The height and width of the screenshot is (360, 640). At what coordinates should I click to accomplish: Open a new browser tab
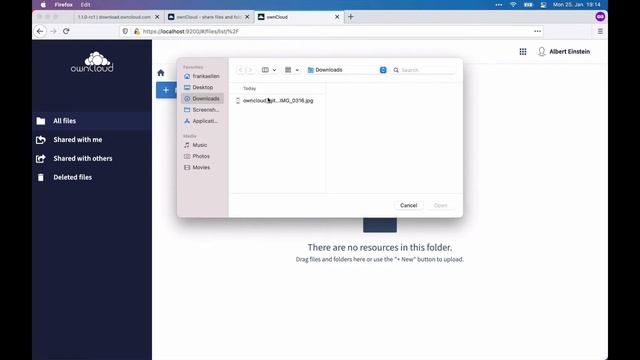click(351, 17)
